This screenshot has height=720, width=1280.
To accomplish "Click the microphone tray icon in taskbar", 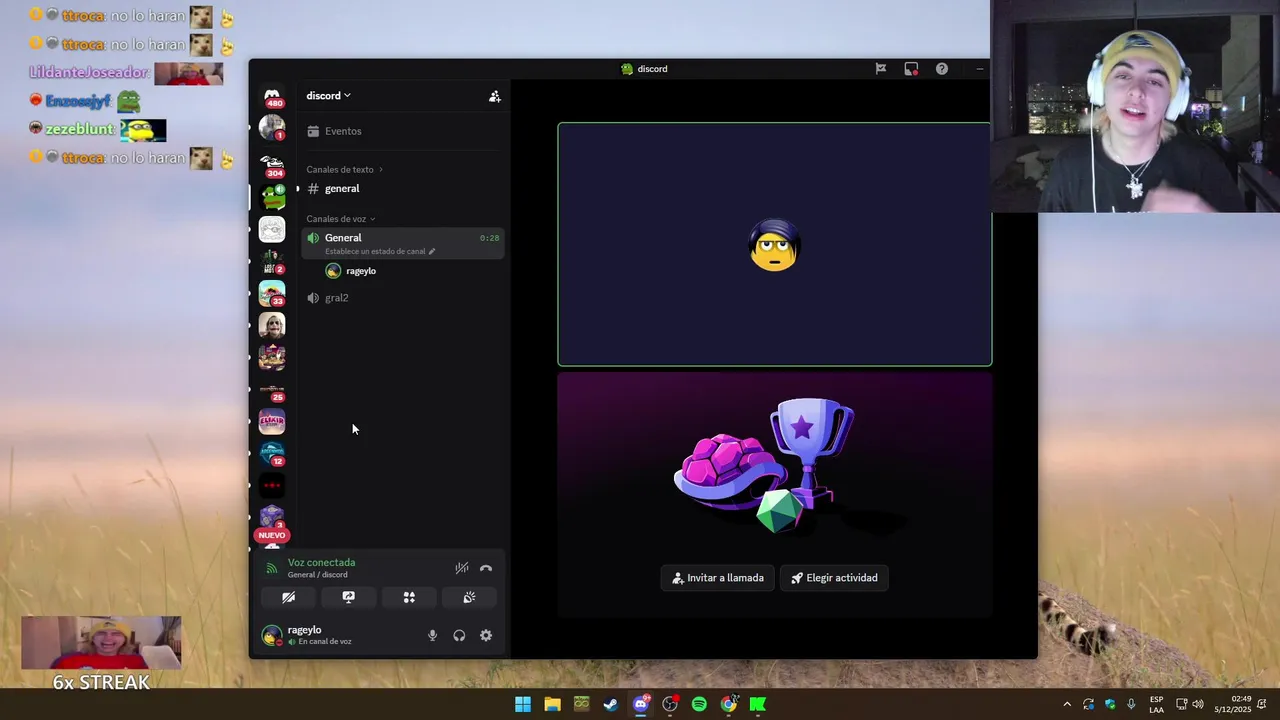I will (x=1131, y=704).
